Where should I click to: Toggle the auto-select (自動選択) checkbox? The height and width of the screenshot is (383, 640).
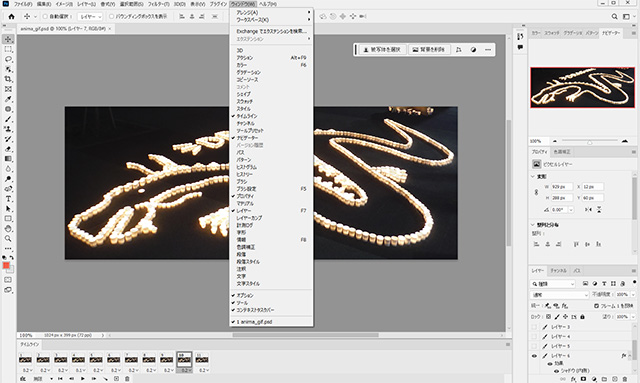pyautogui.click(x=45, y=16)
